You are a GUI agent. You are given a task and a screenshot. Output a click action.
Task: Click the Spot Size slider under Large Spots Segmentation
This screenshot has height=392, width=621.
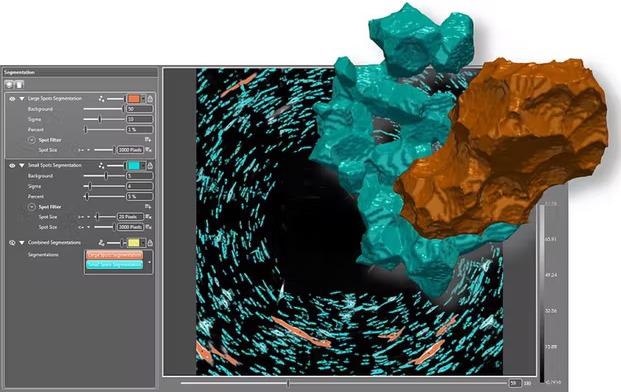coord(104,150)
